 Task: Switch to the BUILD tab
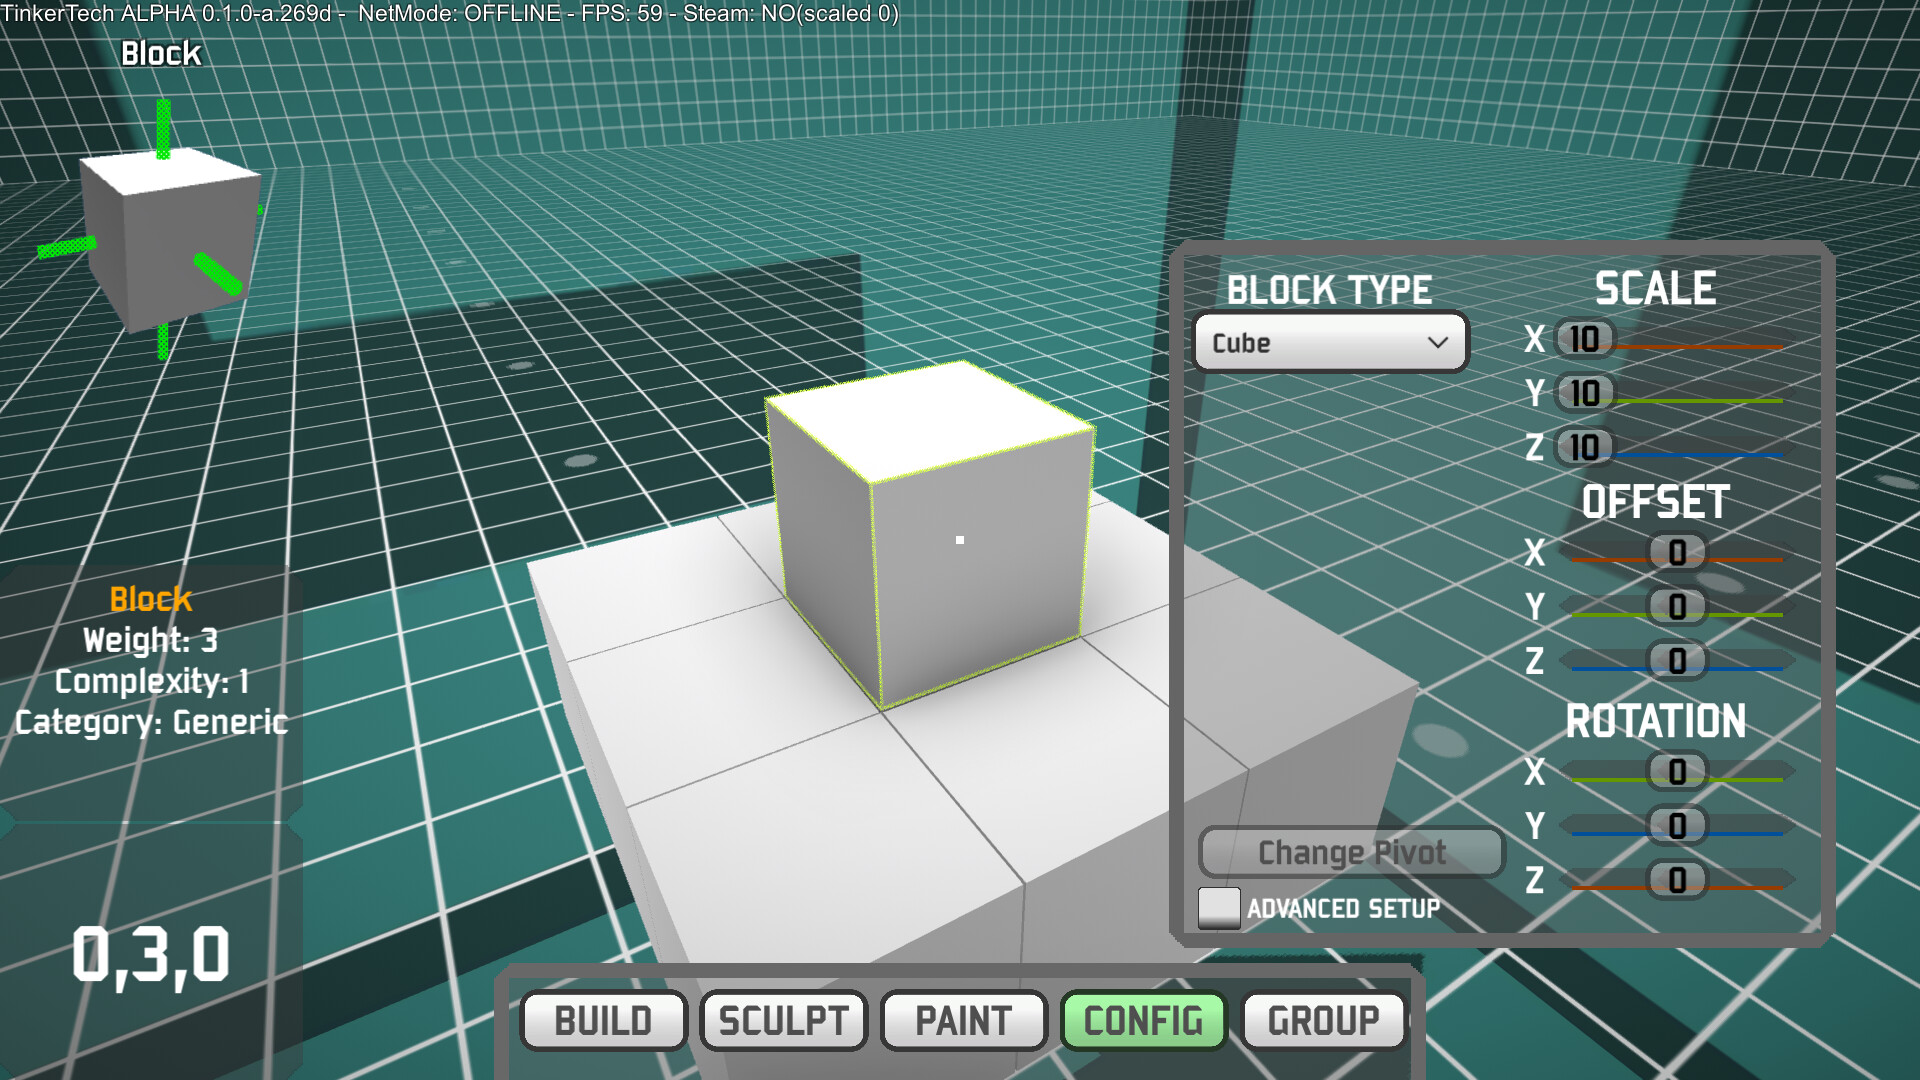pos(603,1021)
